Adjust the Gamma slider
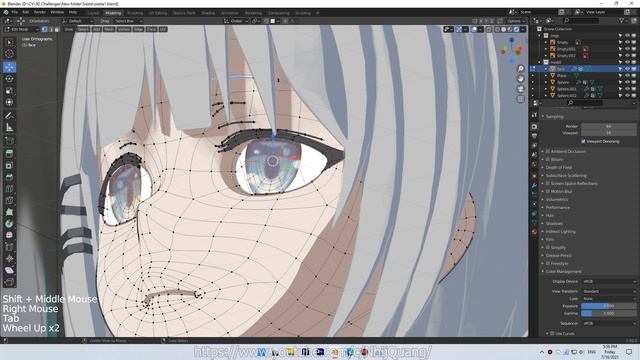 [x=609, y=313]
